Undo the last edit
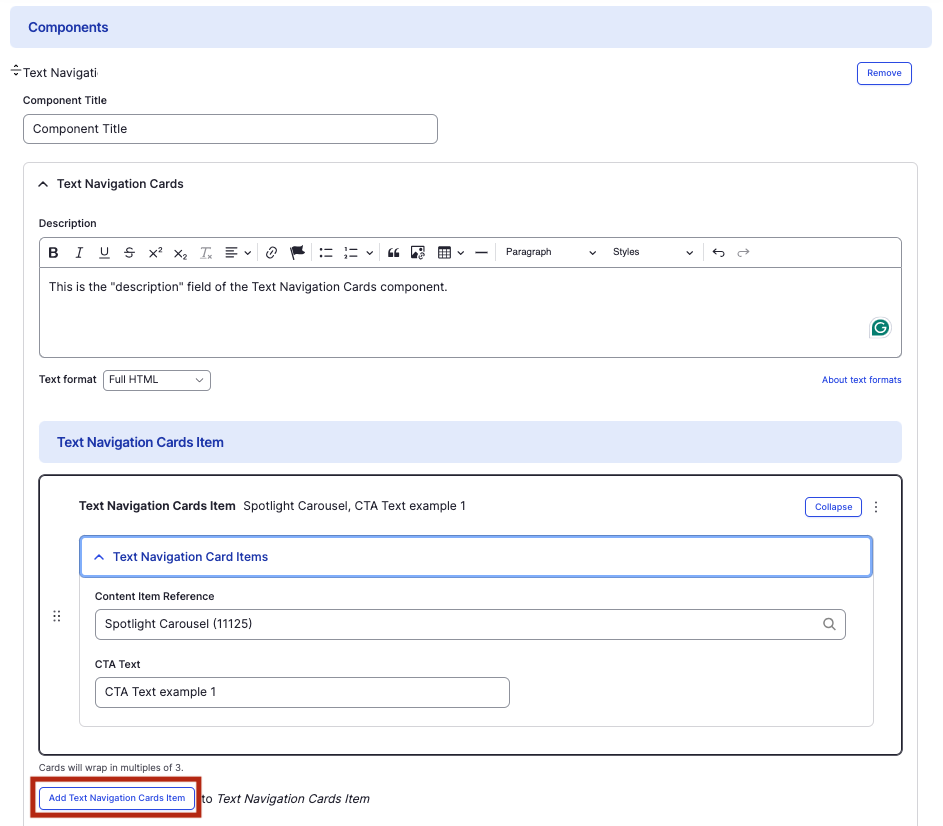 click(718, 253)
